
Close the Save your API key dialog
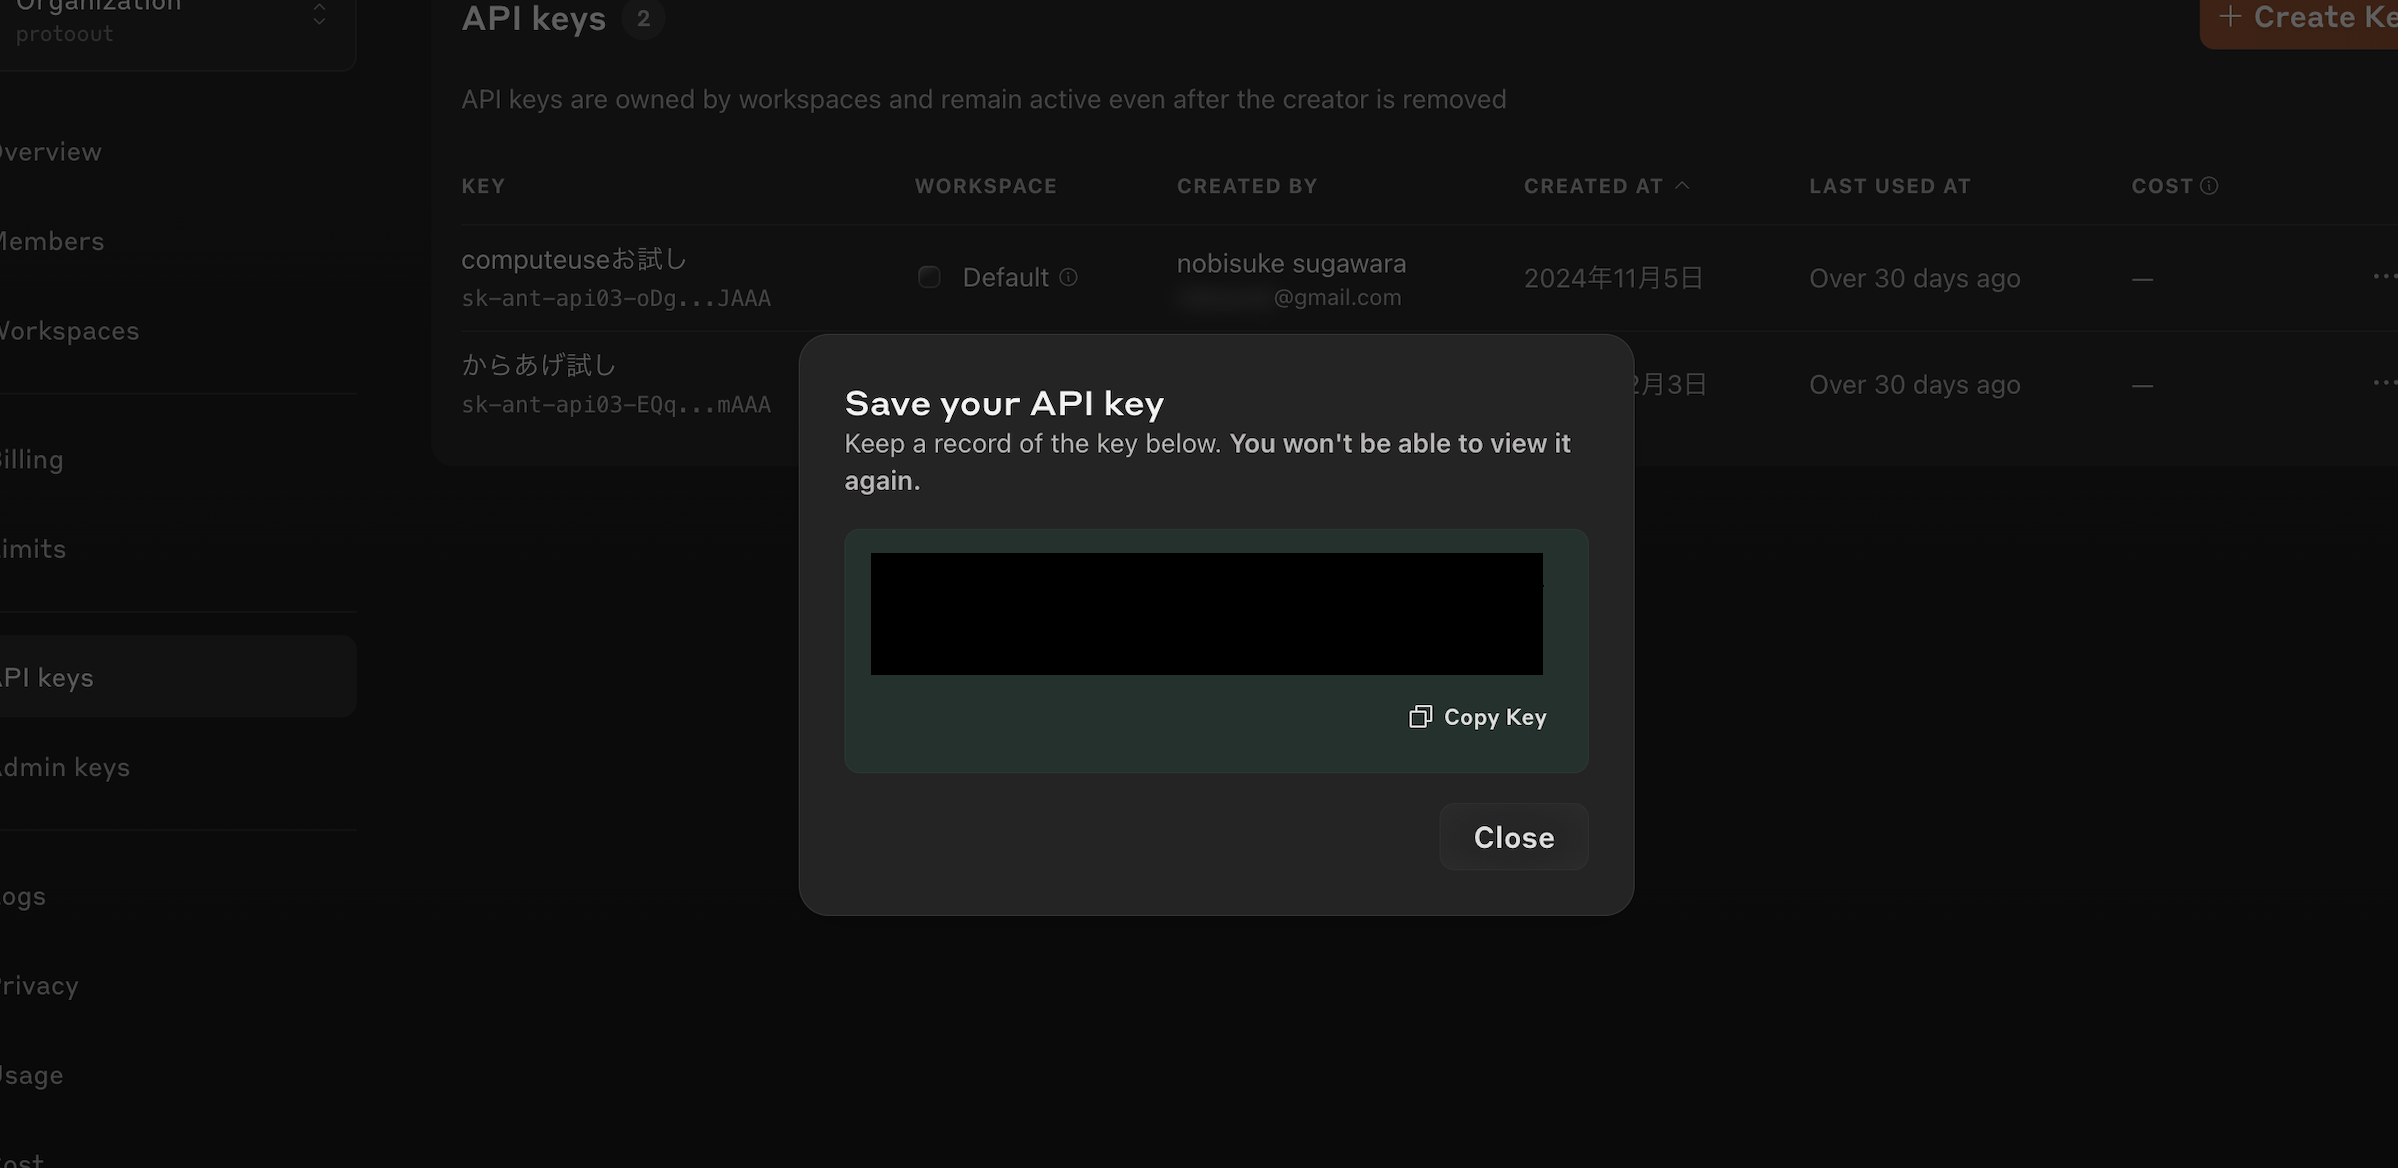[1513, 837]
